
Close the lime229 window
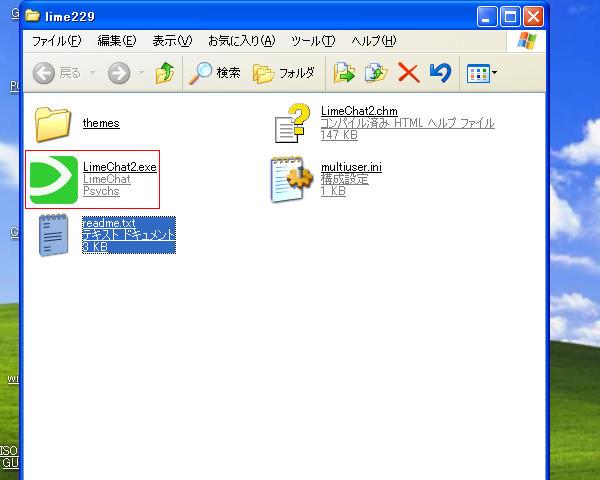pos(533,17)
